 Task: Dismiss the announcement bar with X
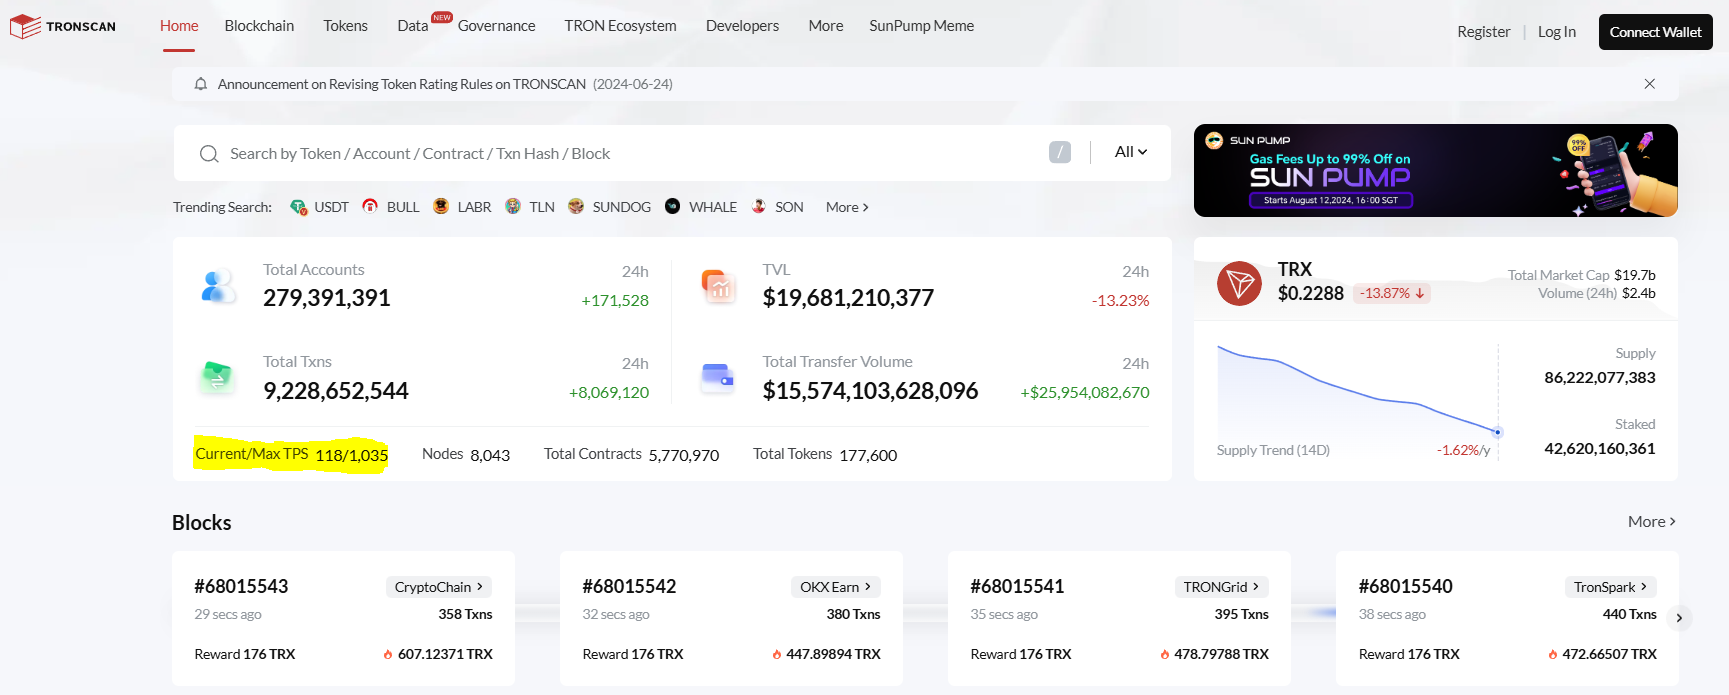[x=1650, y=84]
